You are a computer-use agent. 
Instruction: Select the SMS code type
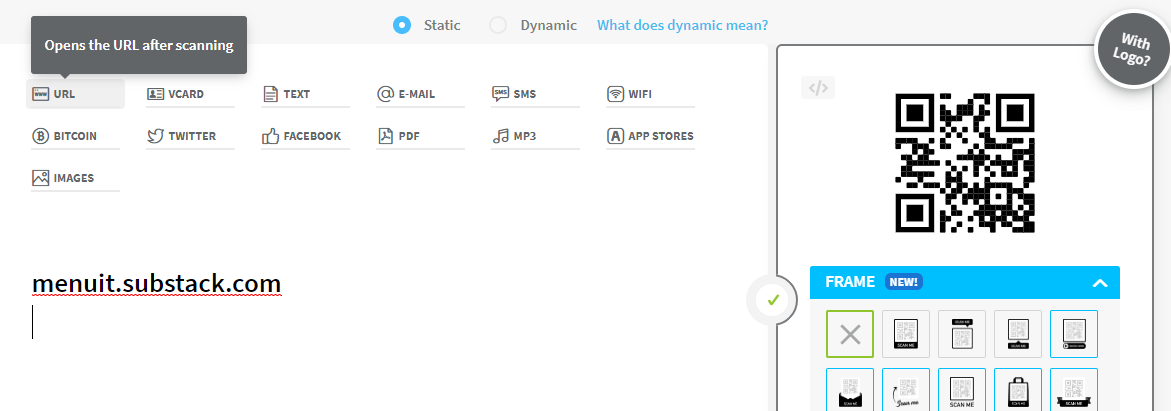tap(535, 94)
